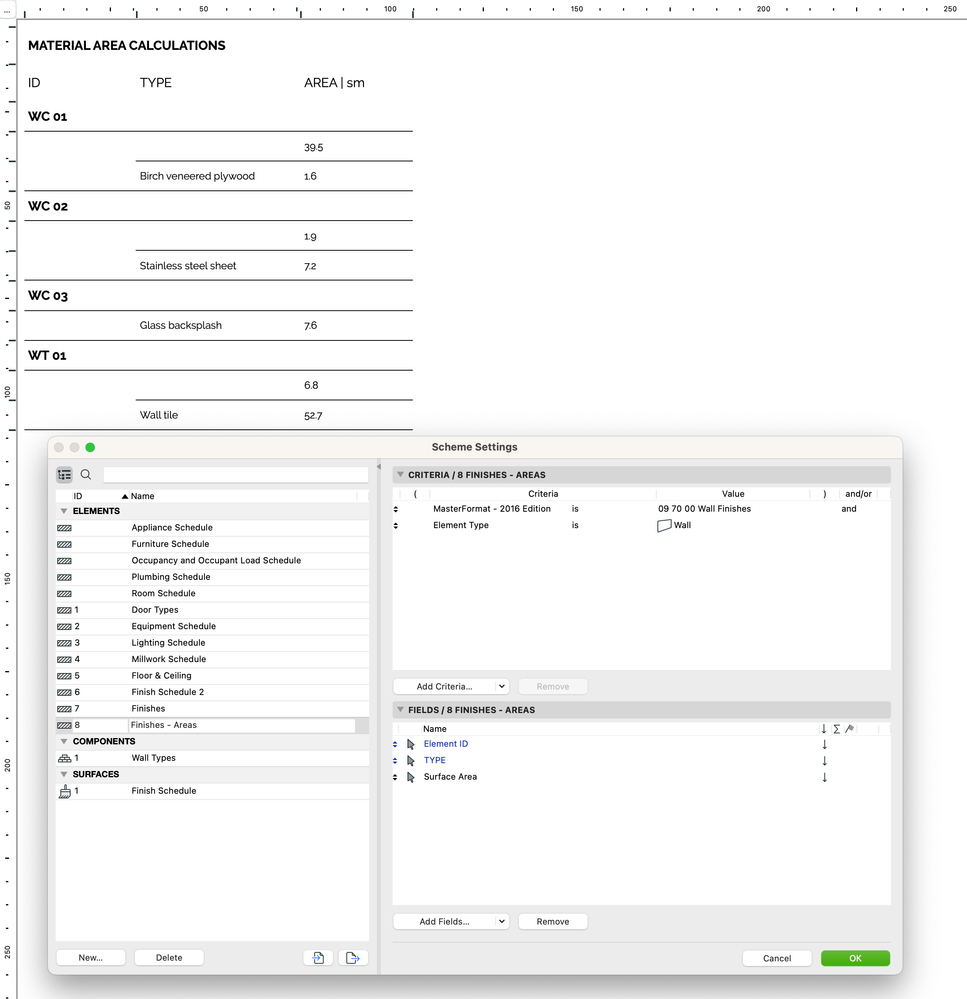Image resolution: width=967 pixels, height=999 pixels.
Task: Select the Millwork Schedule scheme
Action: tap(212, 659)
